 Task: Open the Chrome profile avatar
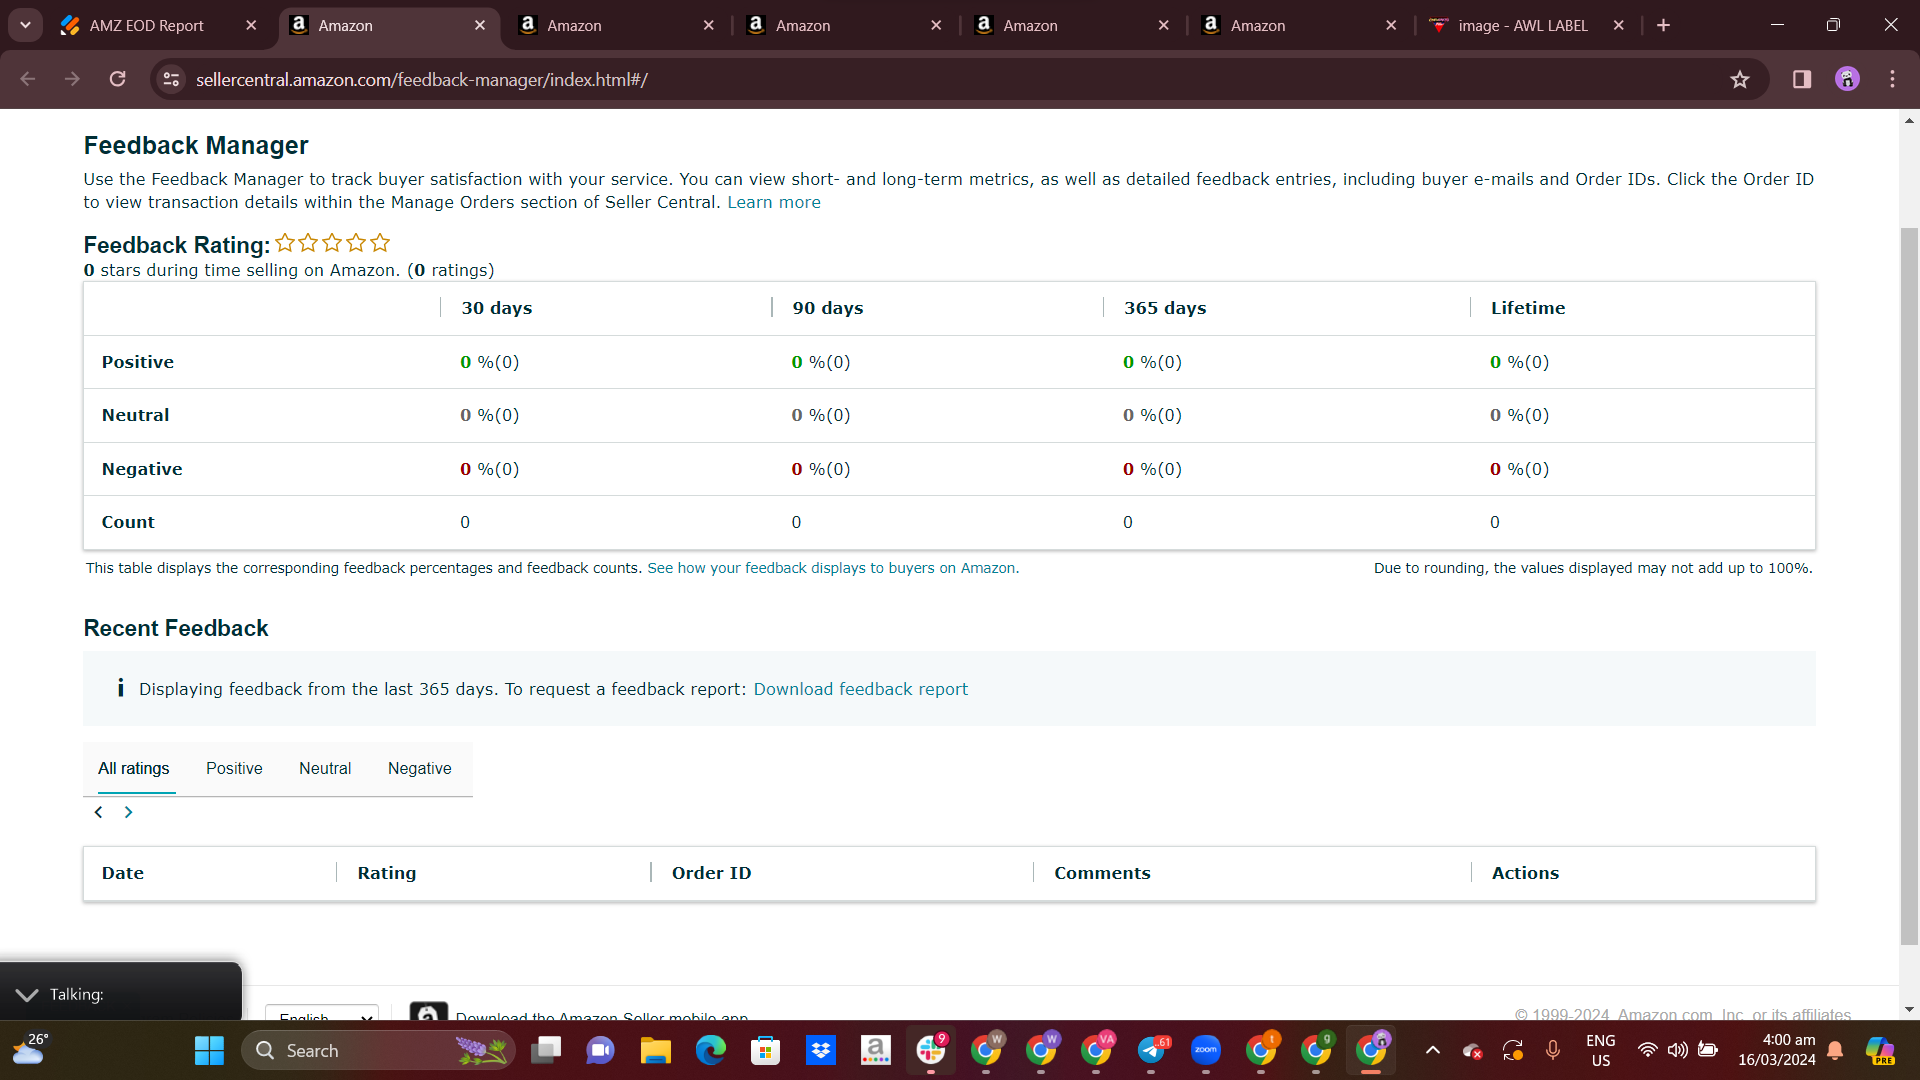point(1847,79)
